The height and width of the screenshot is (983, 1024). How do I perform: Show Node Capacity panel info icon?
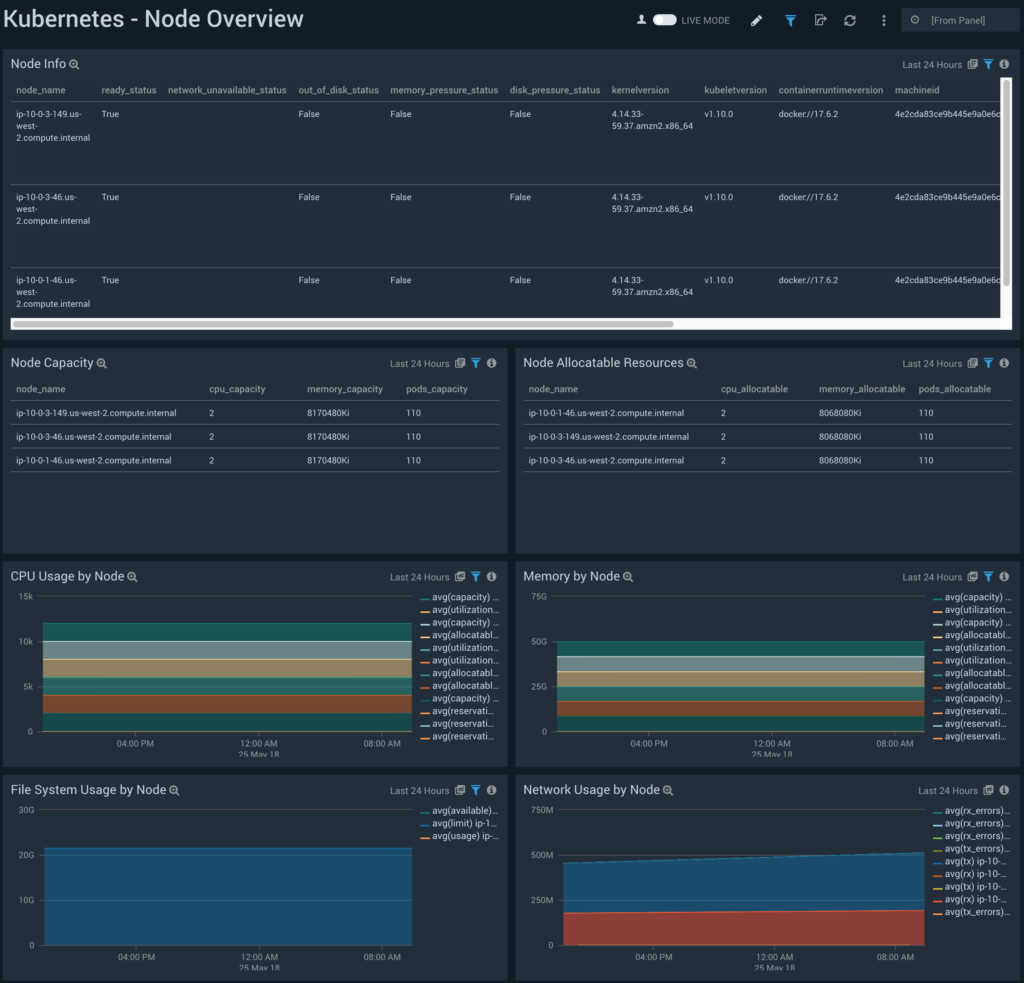click(492, 363)
